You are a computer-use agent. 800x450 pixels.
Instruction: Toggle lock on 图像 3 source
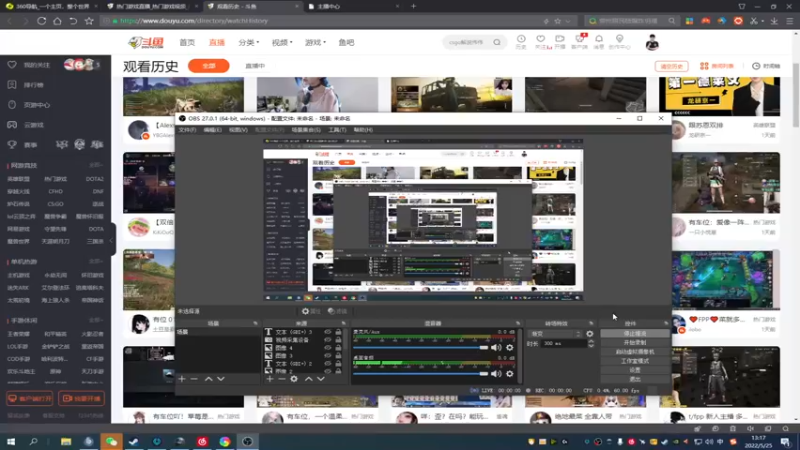pyautogui.click(x=338, y=356)
